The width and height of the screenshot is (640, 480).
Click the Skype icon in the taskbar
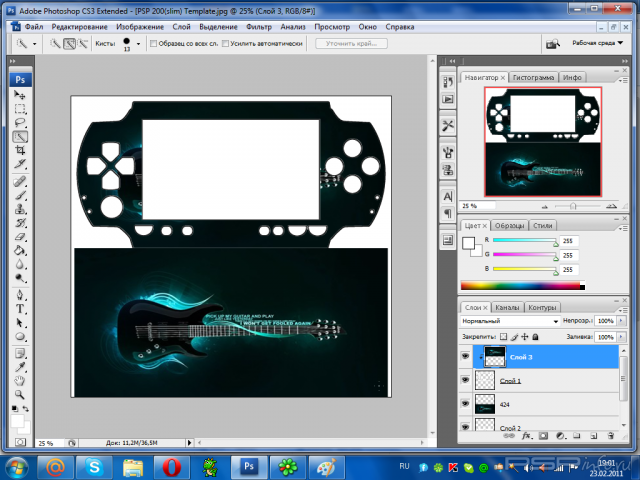click(93, 465)
